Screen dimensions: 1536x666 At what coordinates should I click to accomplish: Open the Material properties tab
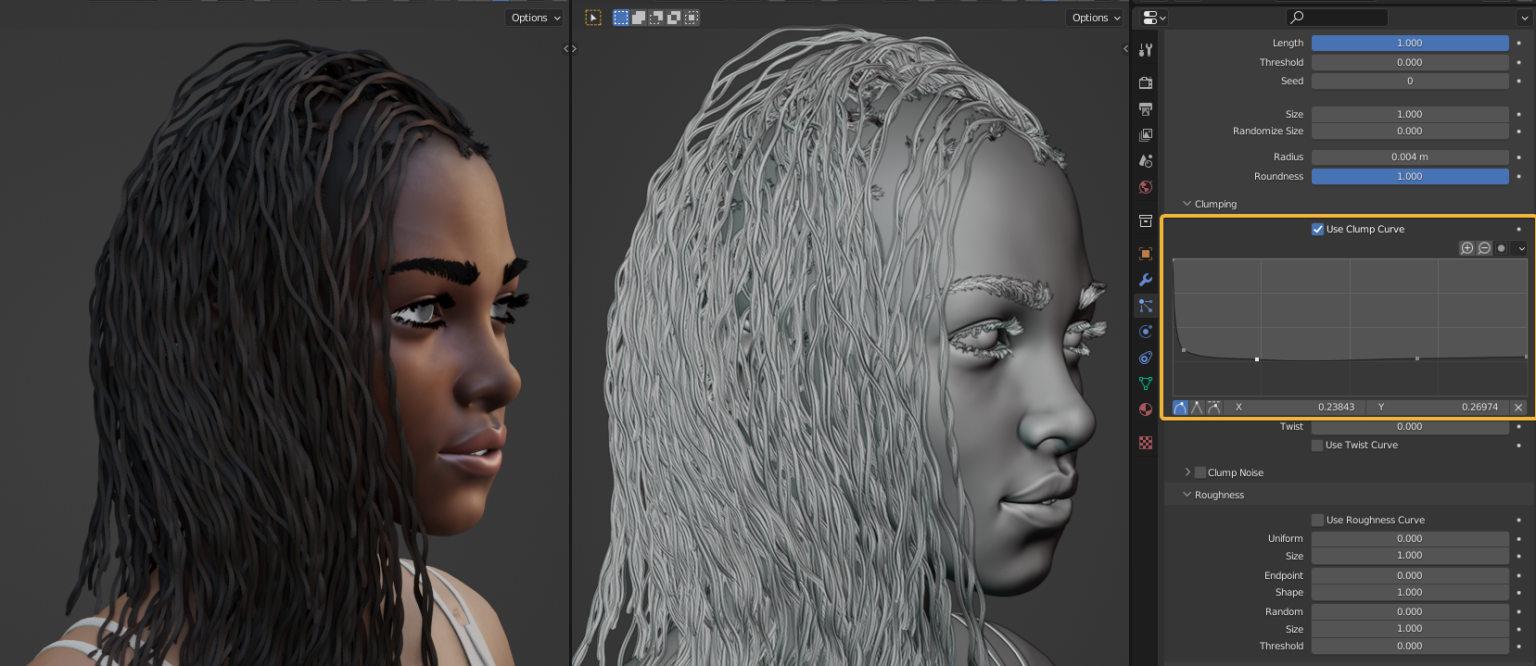click(1145, 409)
